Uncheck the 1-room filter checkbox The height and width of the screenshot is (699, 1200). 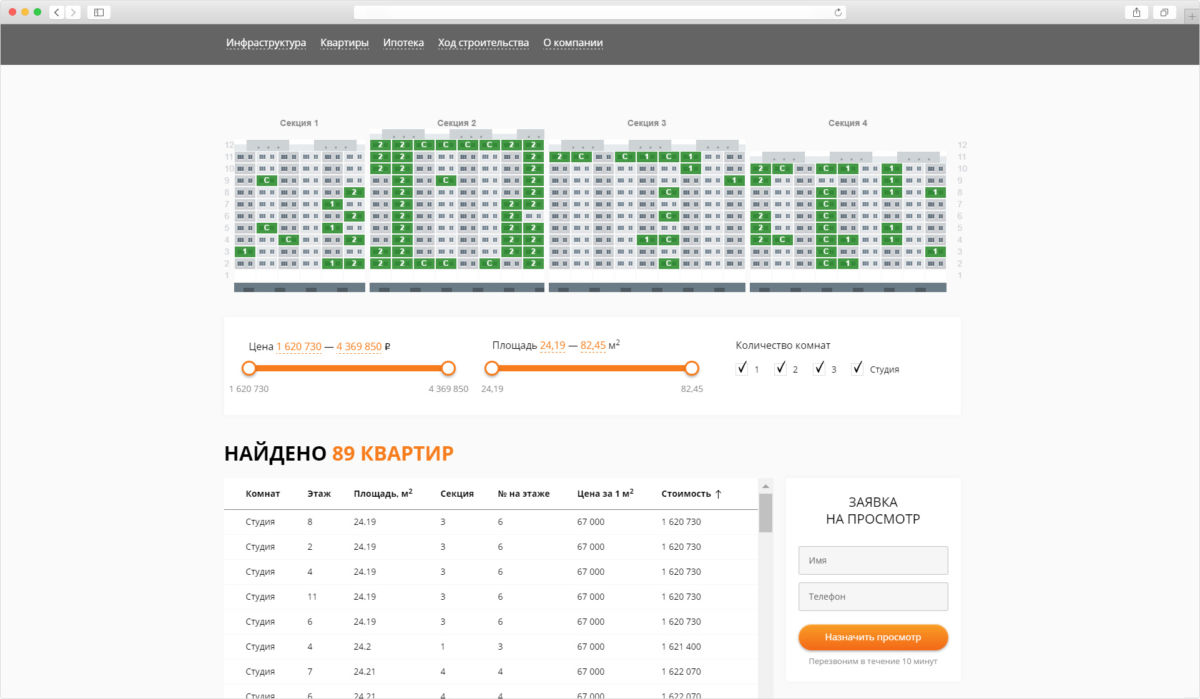pyautogui.click(x=741, y=368)
